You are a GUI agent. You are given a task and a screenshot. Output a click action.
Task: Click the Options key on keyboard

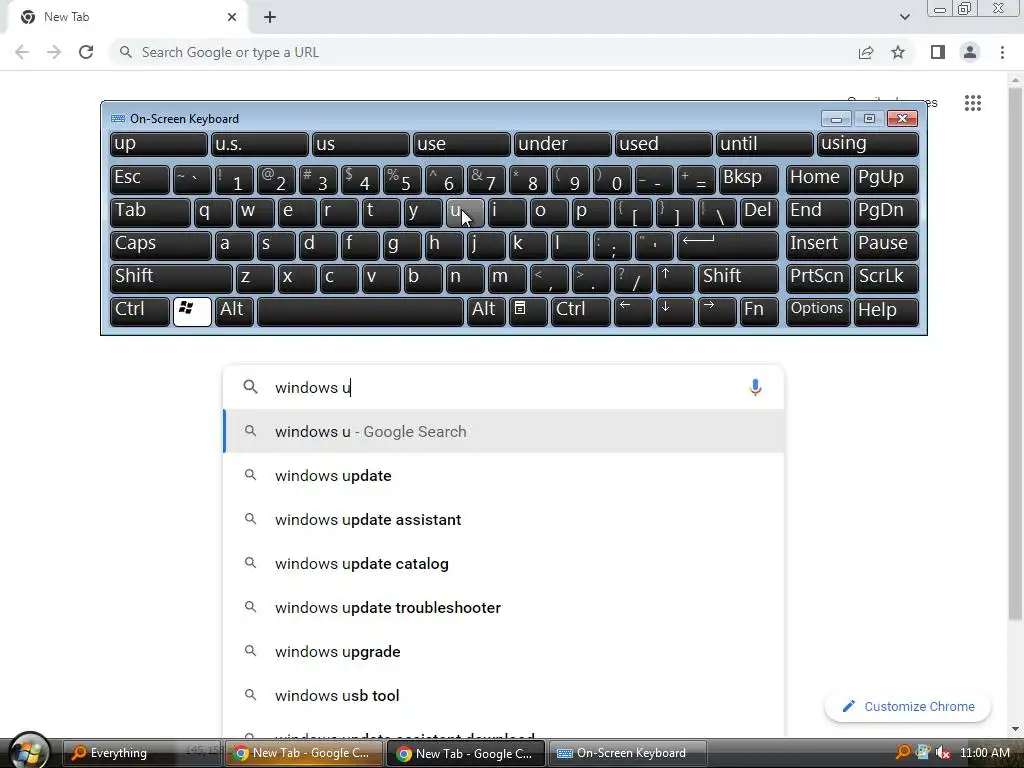coord(818,311)
